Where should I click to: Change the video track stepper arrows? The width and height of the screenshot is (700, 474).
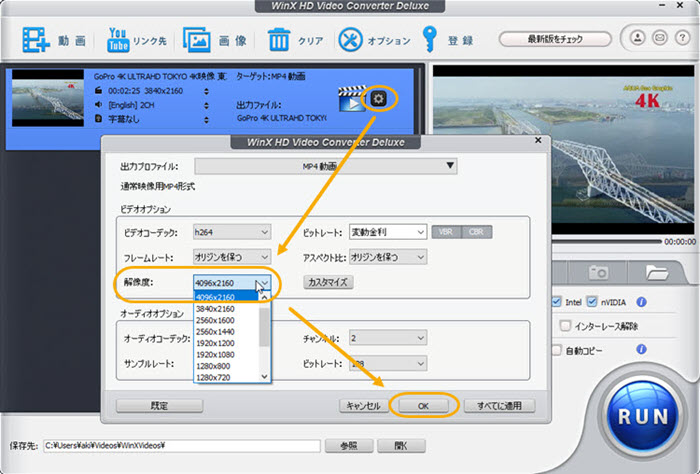coord(206,91)
